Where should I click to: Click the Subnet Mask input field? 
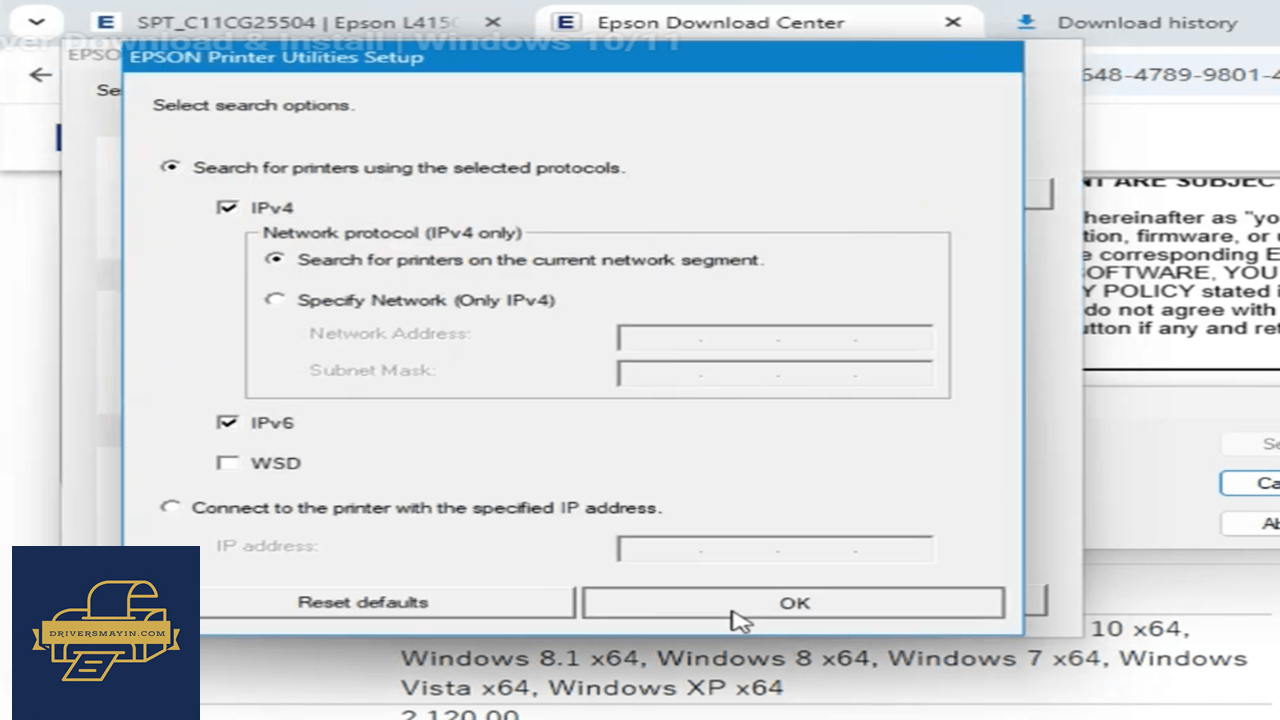click(775, 374)
